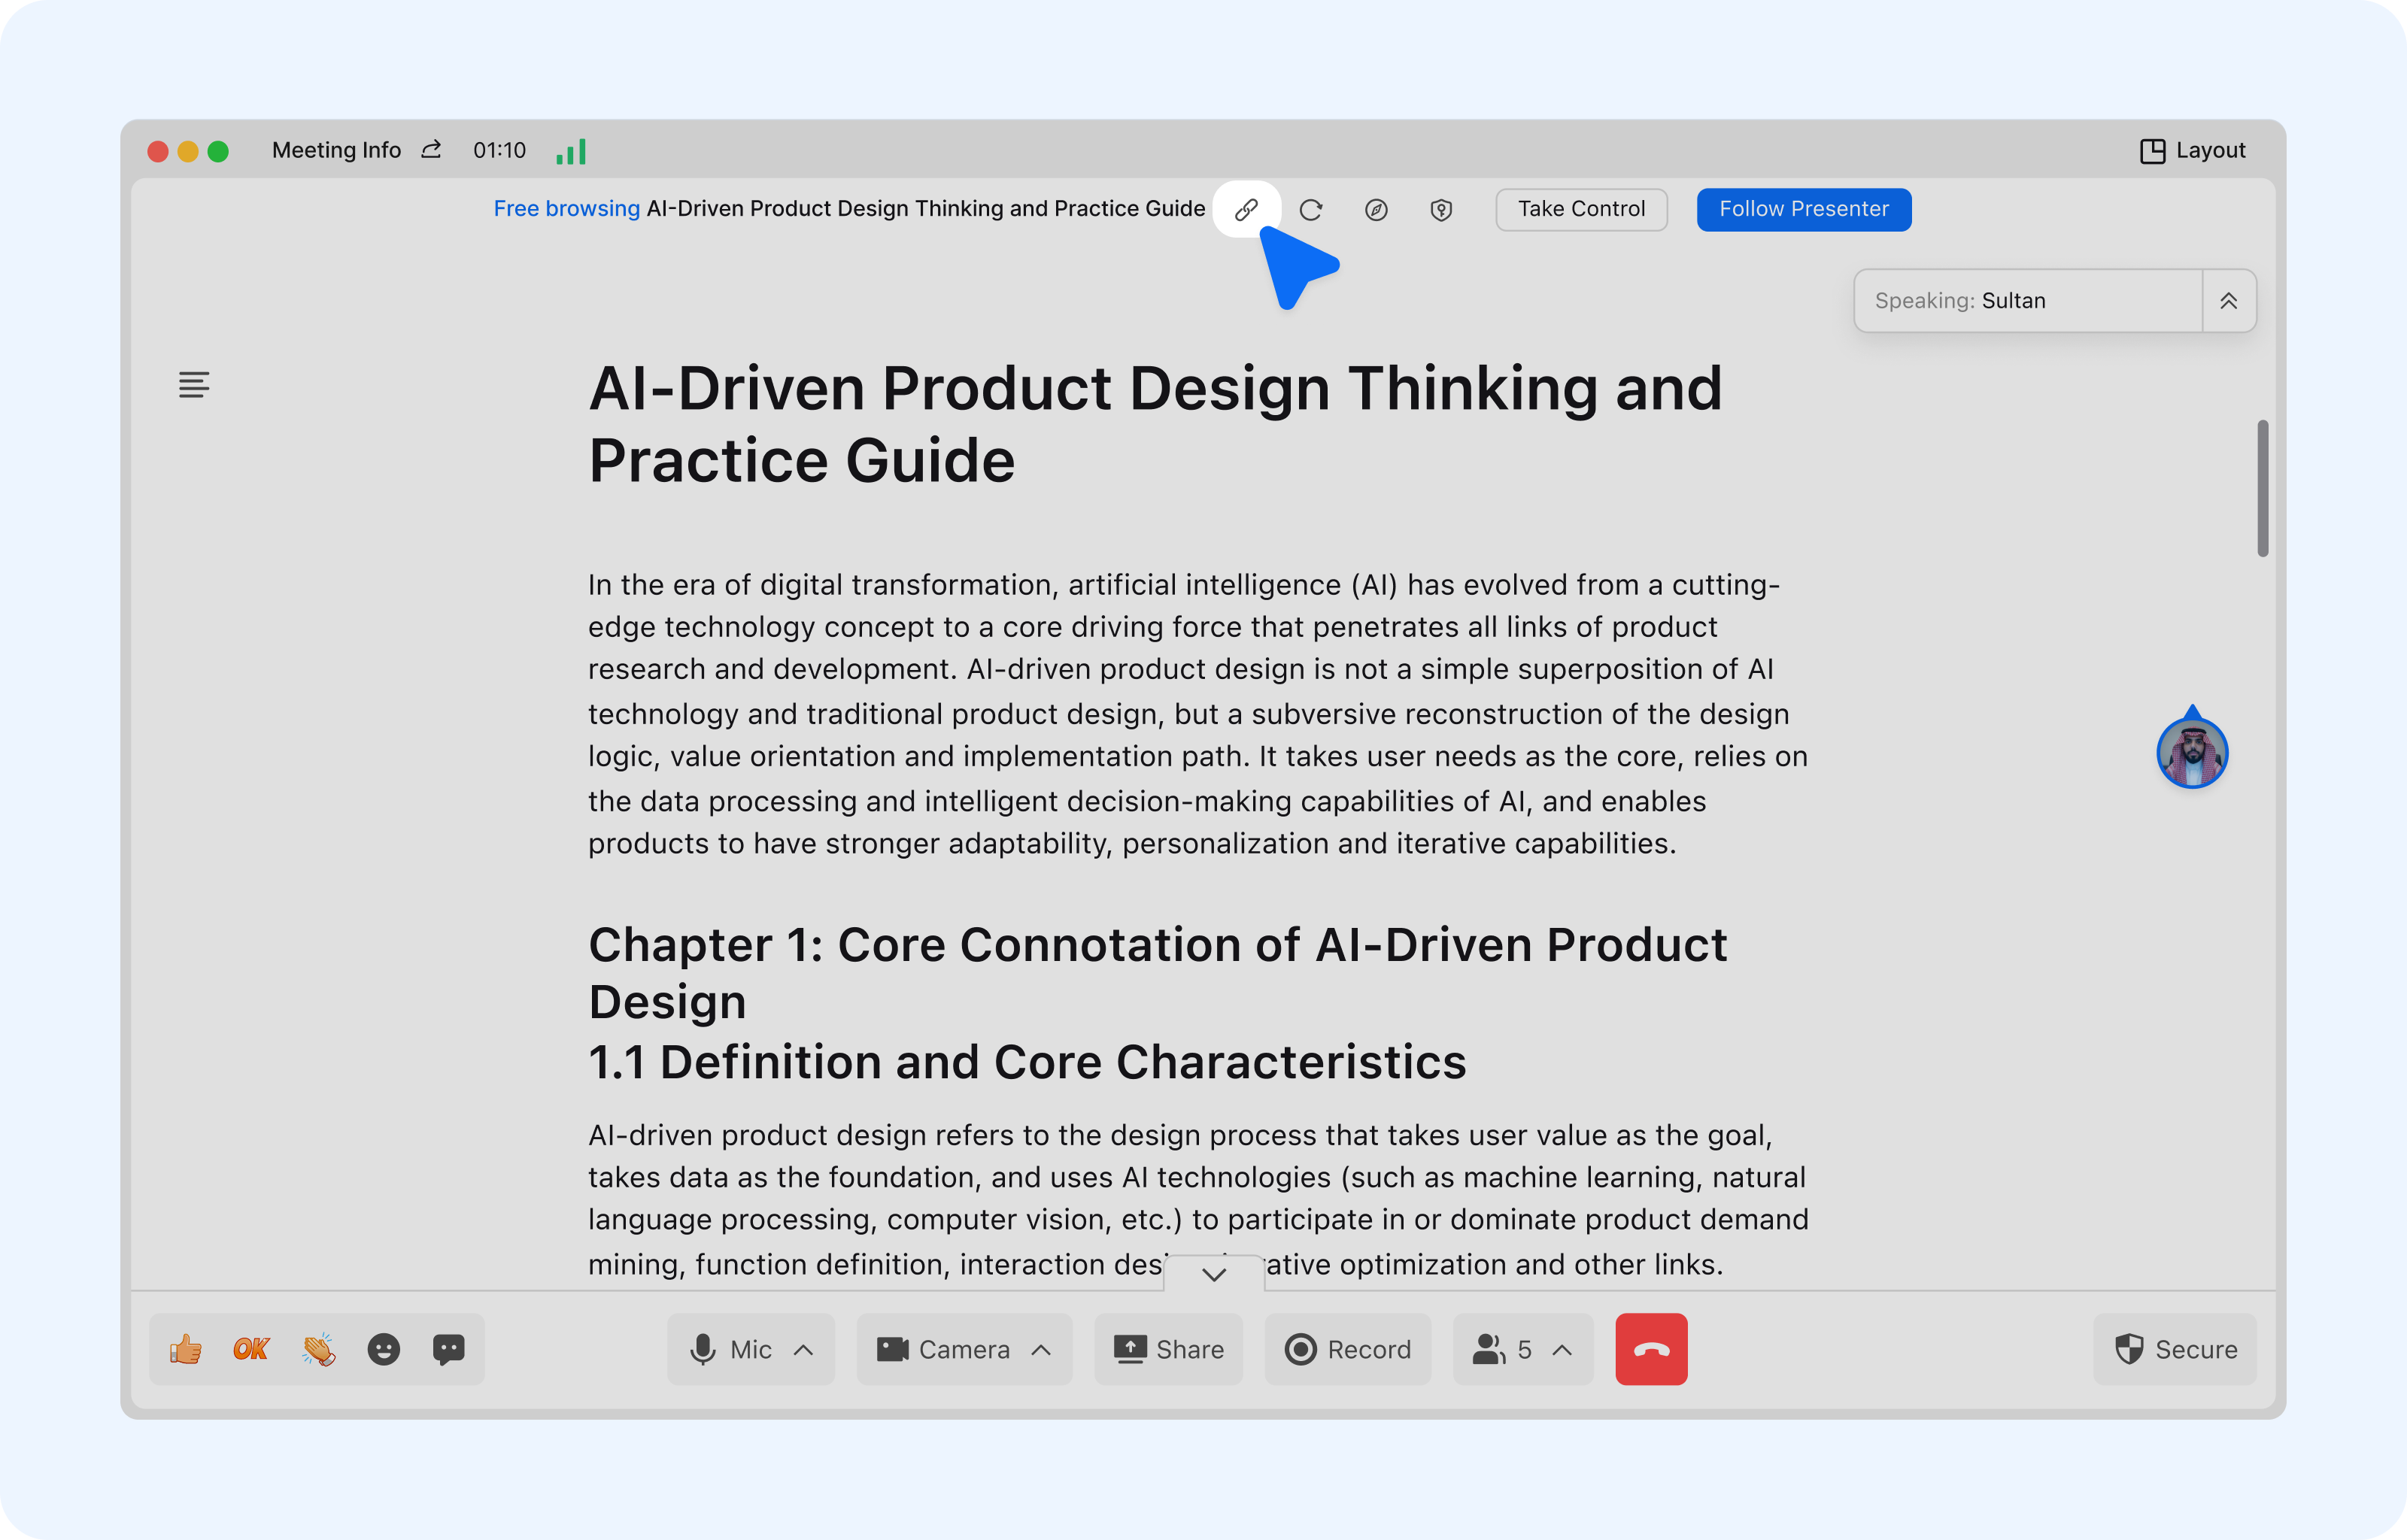Click the refresh document icon
Image resolution: width=2407 pixels, height=1540 pixels.
(1310, 209)
